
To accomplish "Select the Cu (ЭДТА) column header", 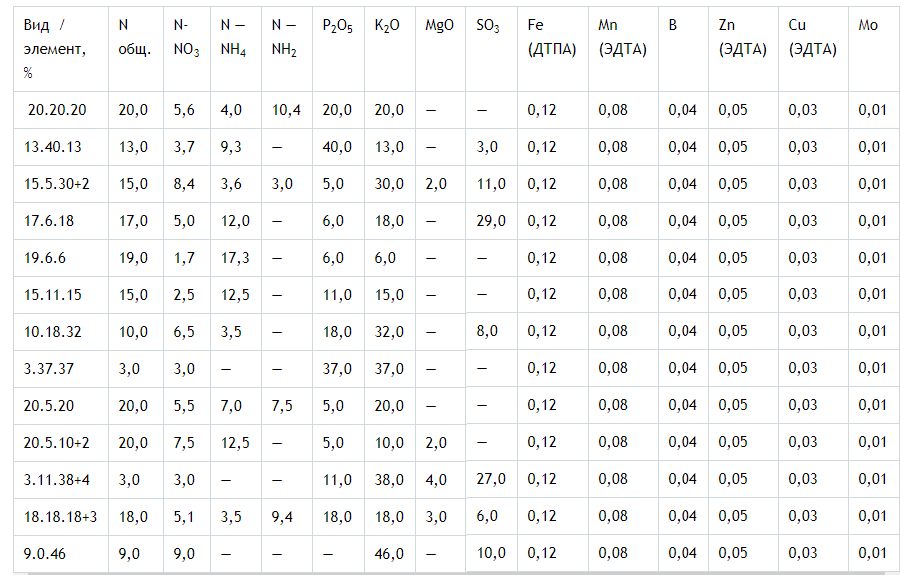I will [x=812, y=37].
